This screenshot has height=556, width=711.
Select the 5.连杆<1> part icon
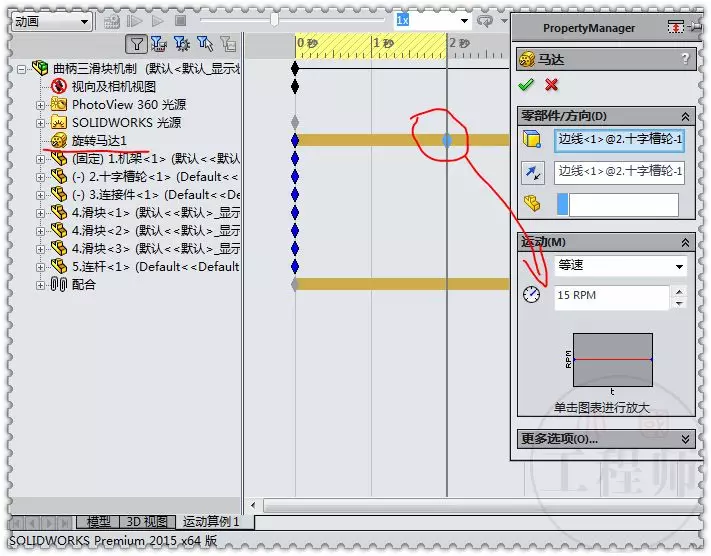tap(59, 266)
